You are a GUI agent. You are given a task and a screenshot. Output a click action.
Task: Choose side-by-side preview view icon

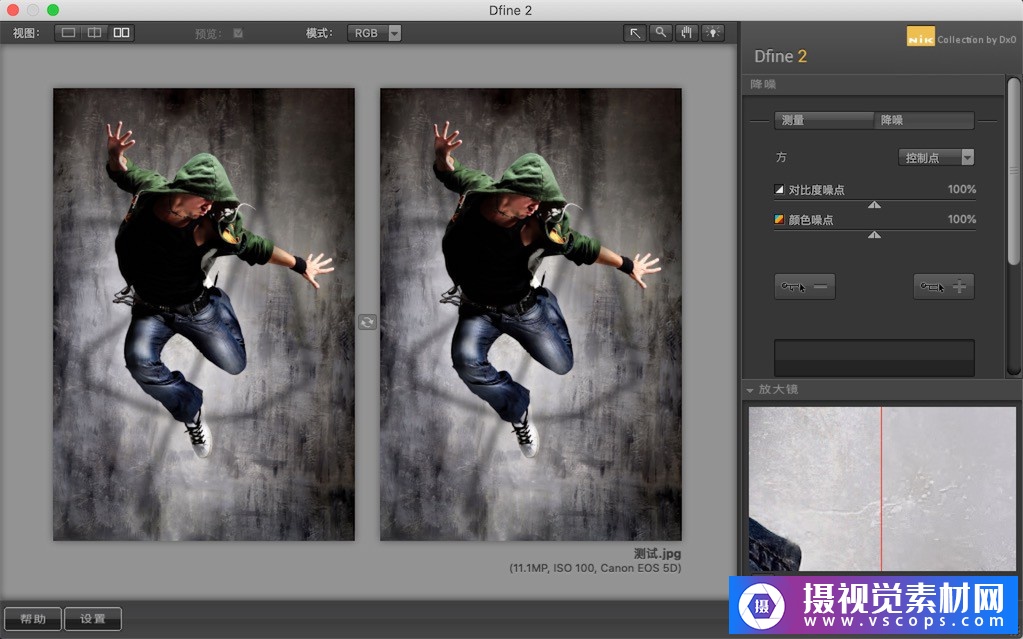click(x=121, y=33)
